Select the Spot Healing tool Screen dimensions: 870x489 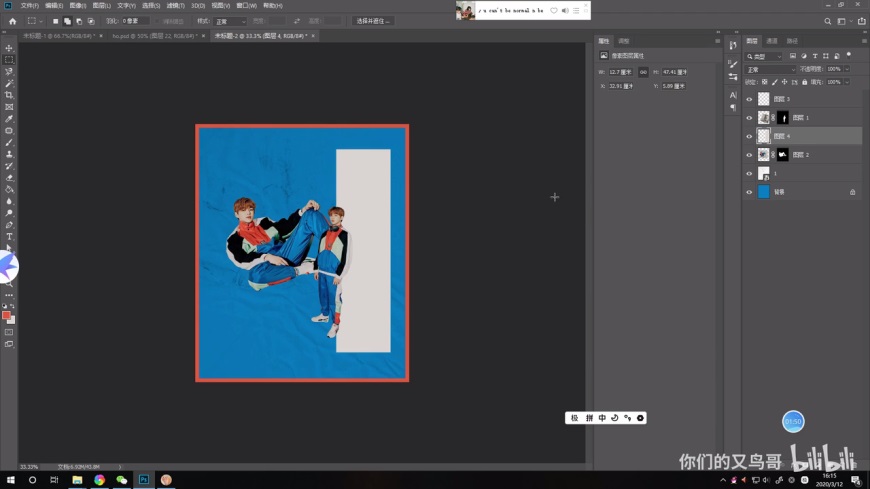pyautogui.click(x=9, y=131)
